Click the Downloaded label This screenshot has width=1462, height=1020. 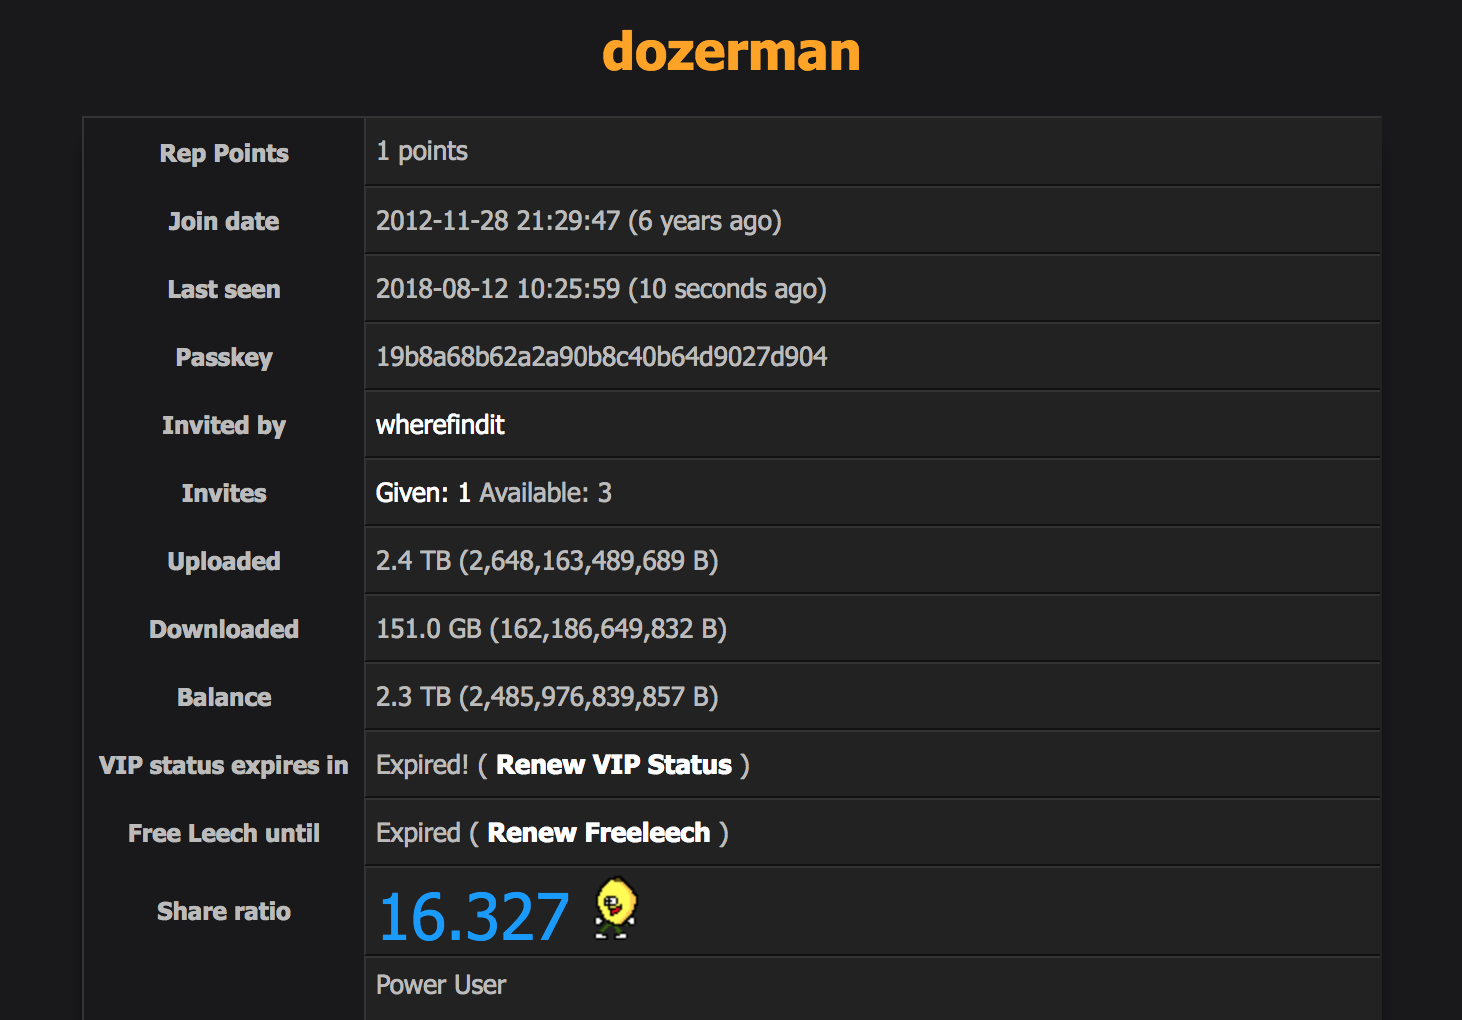coord(224,629)
